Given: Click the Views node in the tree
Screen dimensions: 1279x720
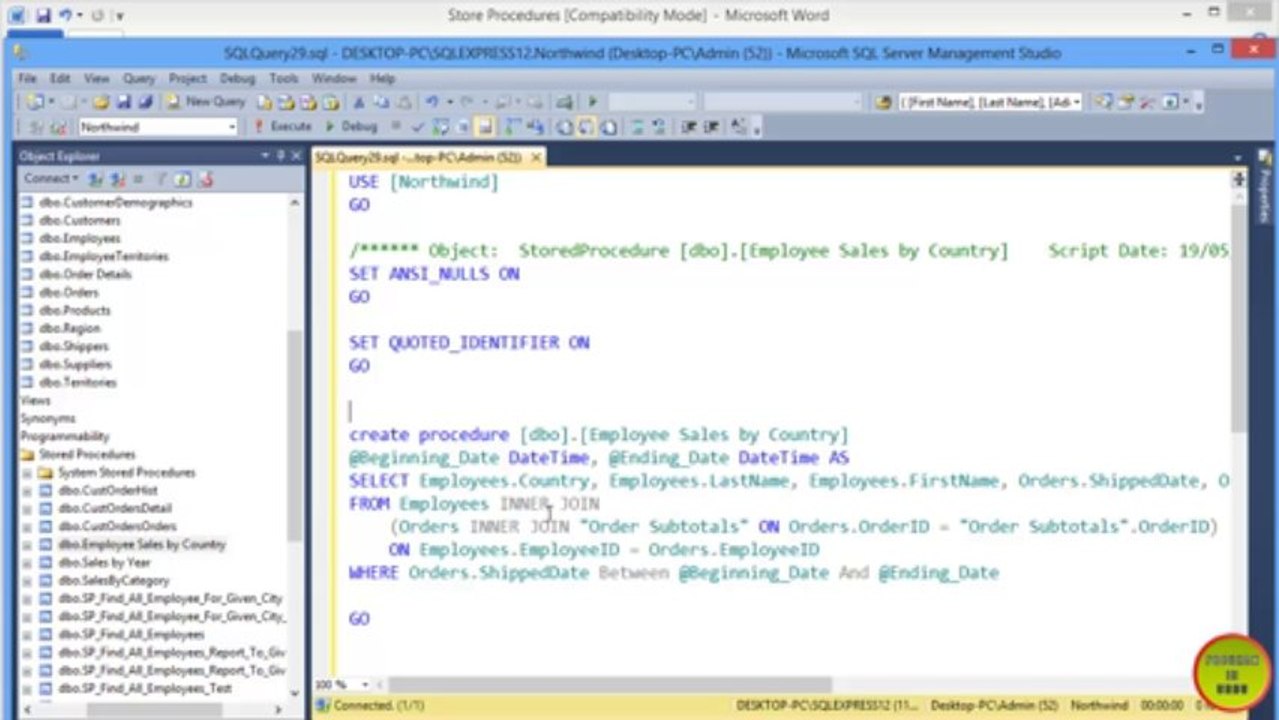Looking at the screenshot, I should click(x=35, y=400).
